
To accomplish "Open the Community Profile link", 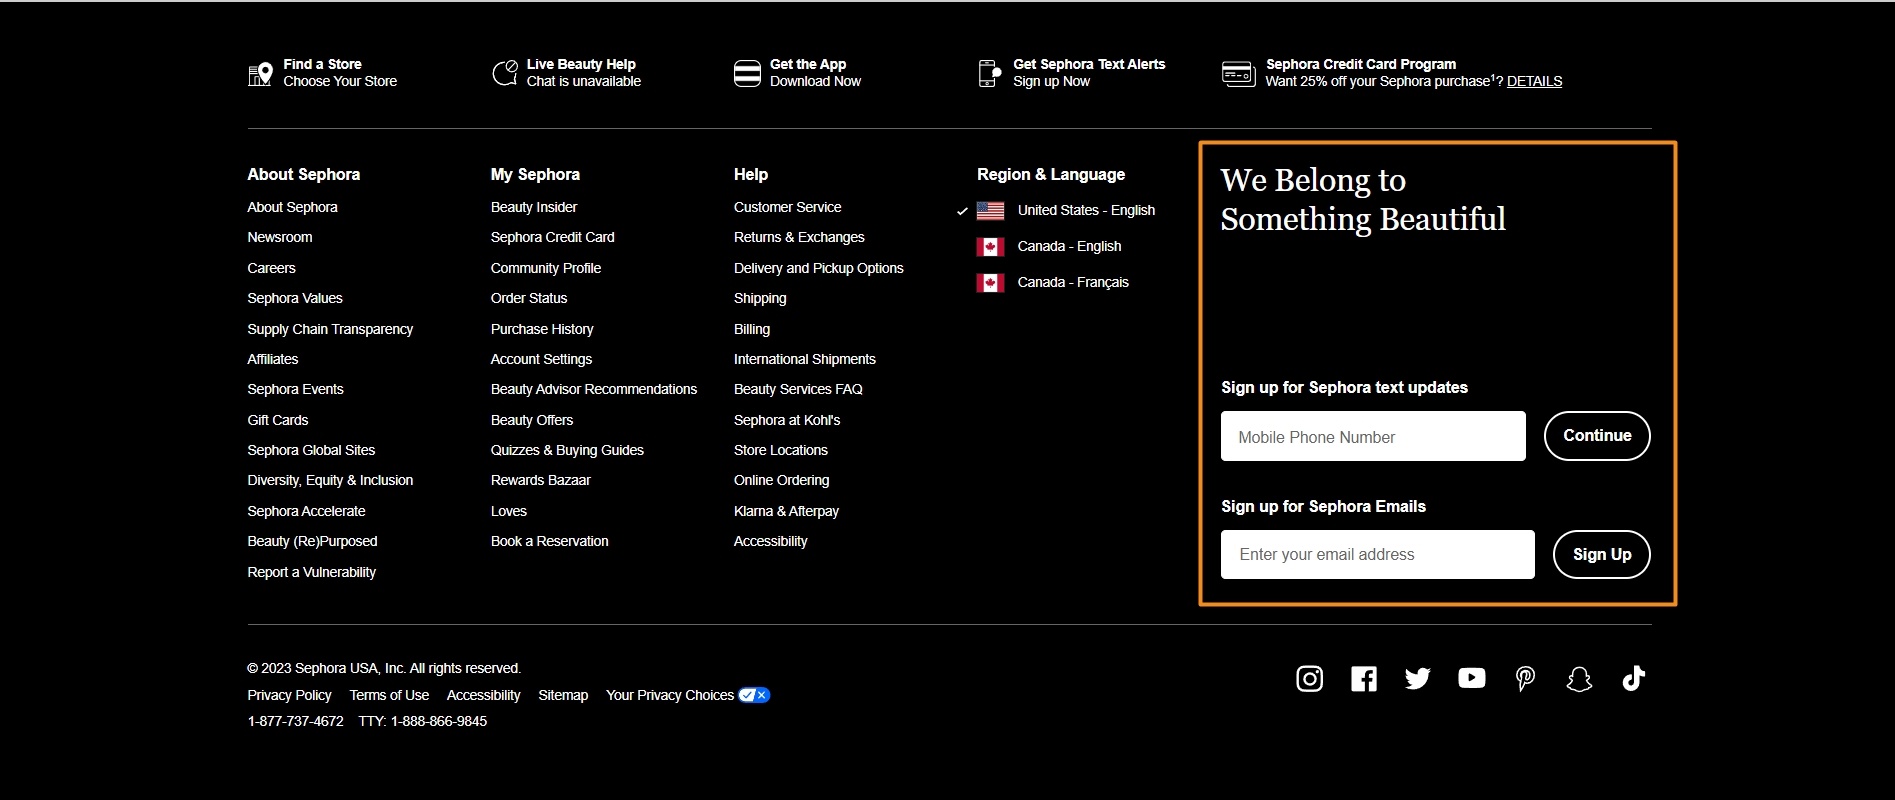I will click(x=546, y=268).
